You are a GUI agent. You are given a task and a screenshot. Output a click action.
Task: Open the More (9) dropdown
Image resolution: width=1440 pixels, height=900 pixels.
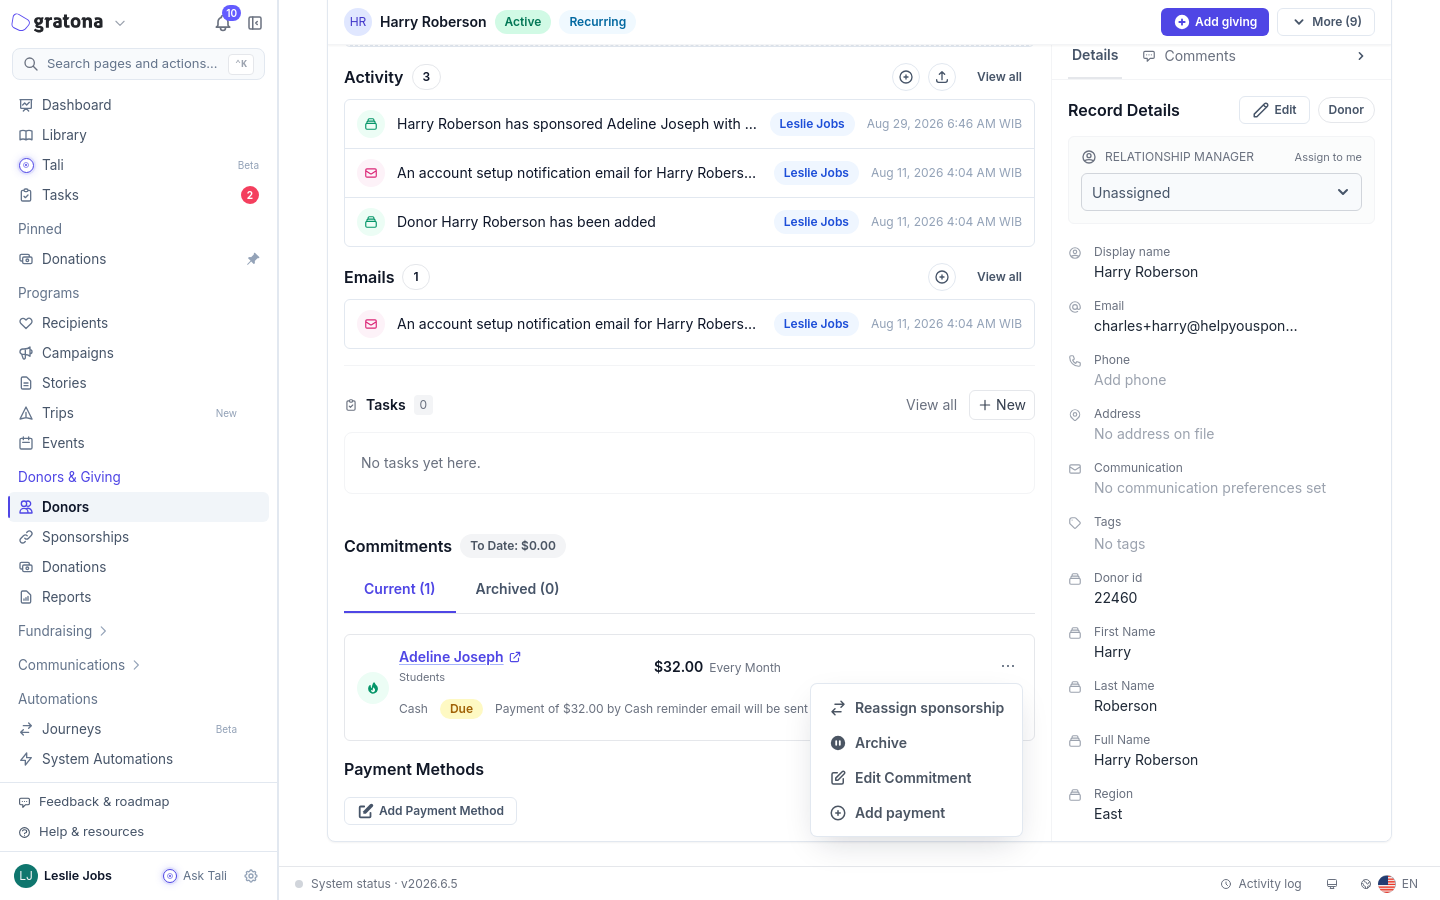1327,22
